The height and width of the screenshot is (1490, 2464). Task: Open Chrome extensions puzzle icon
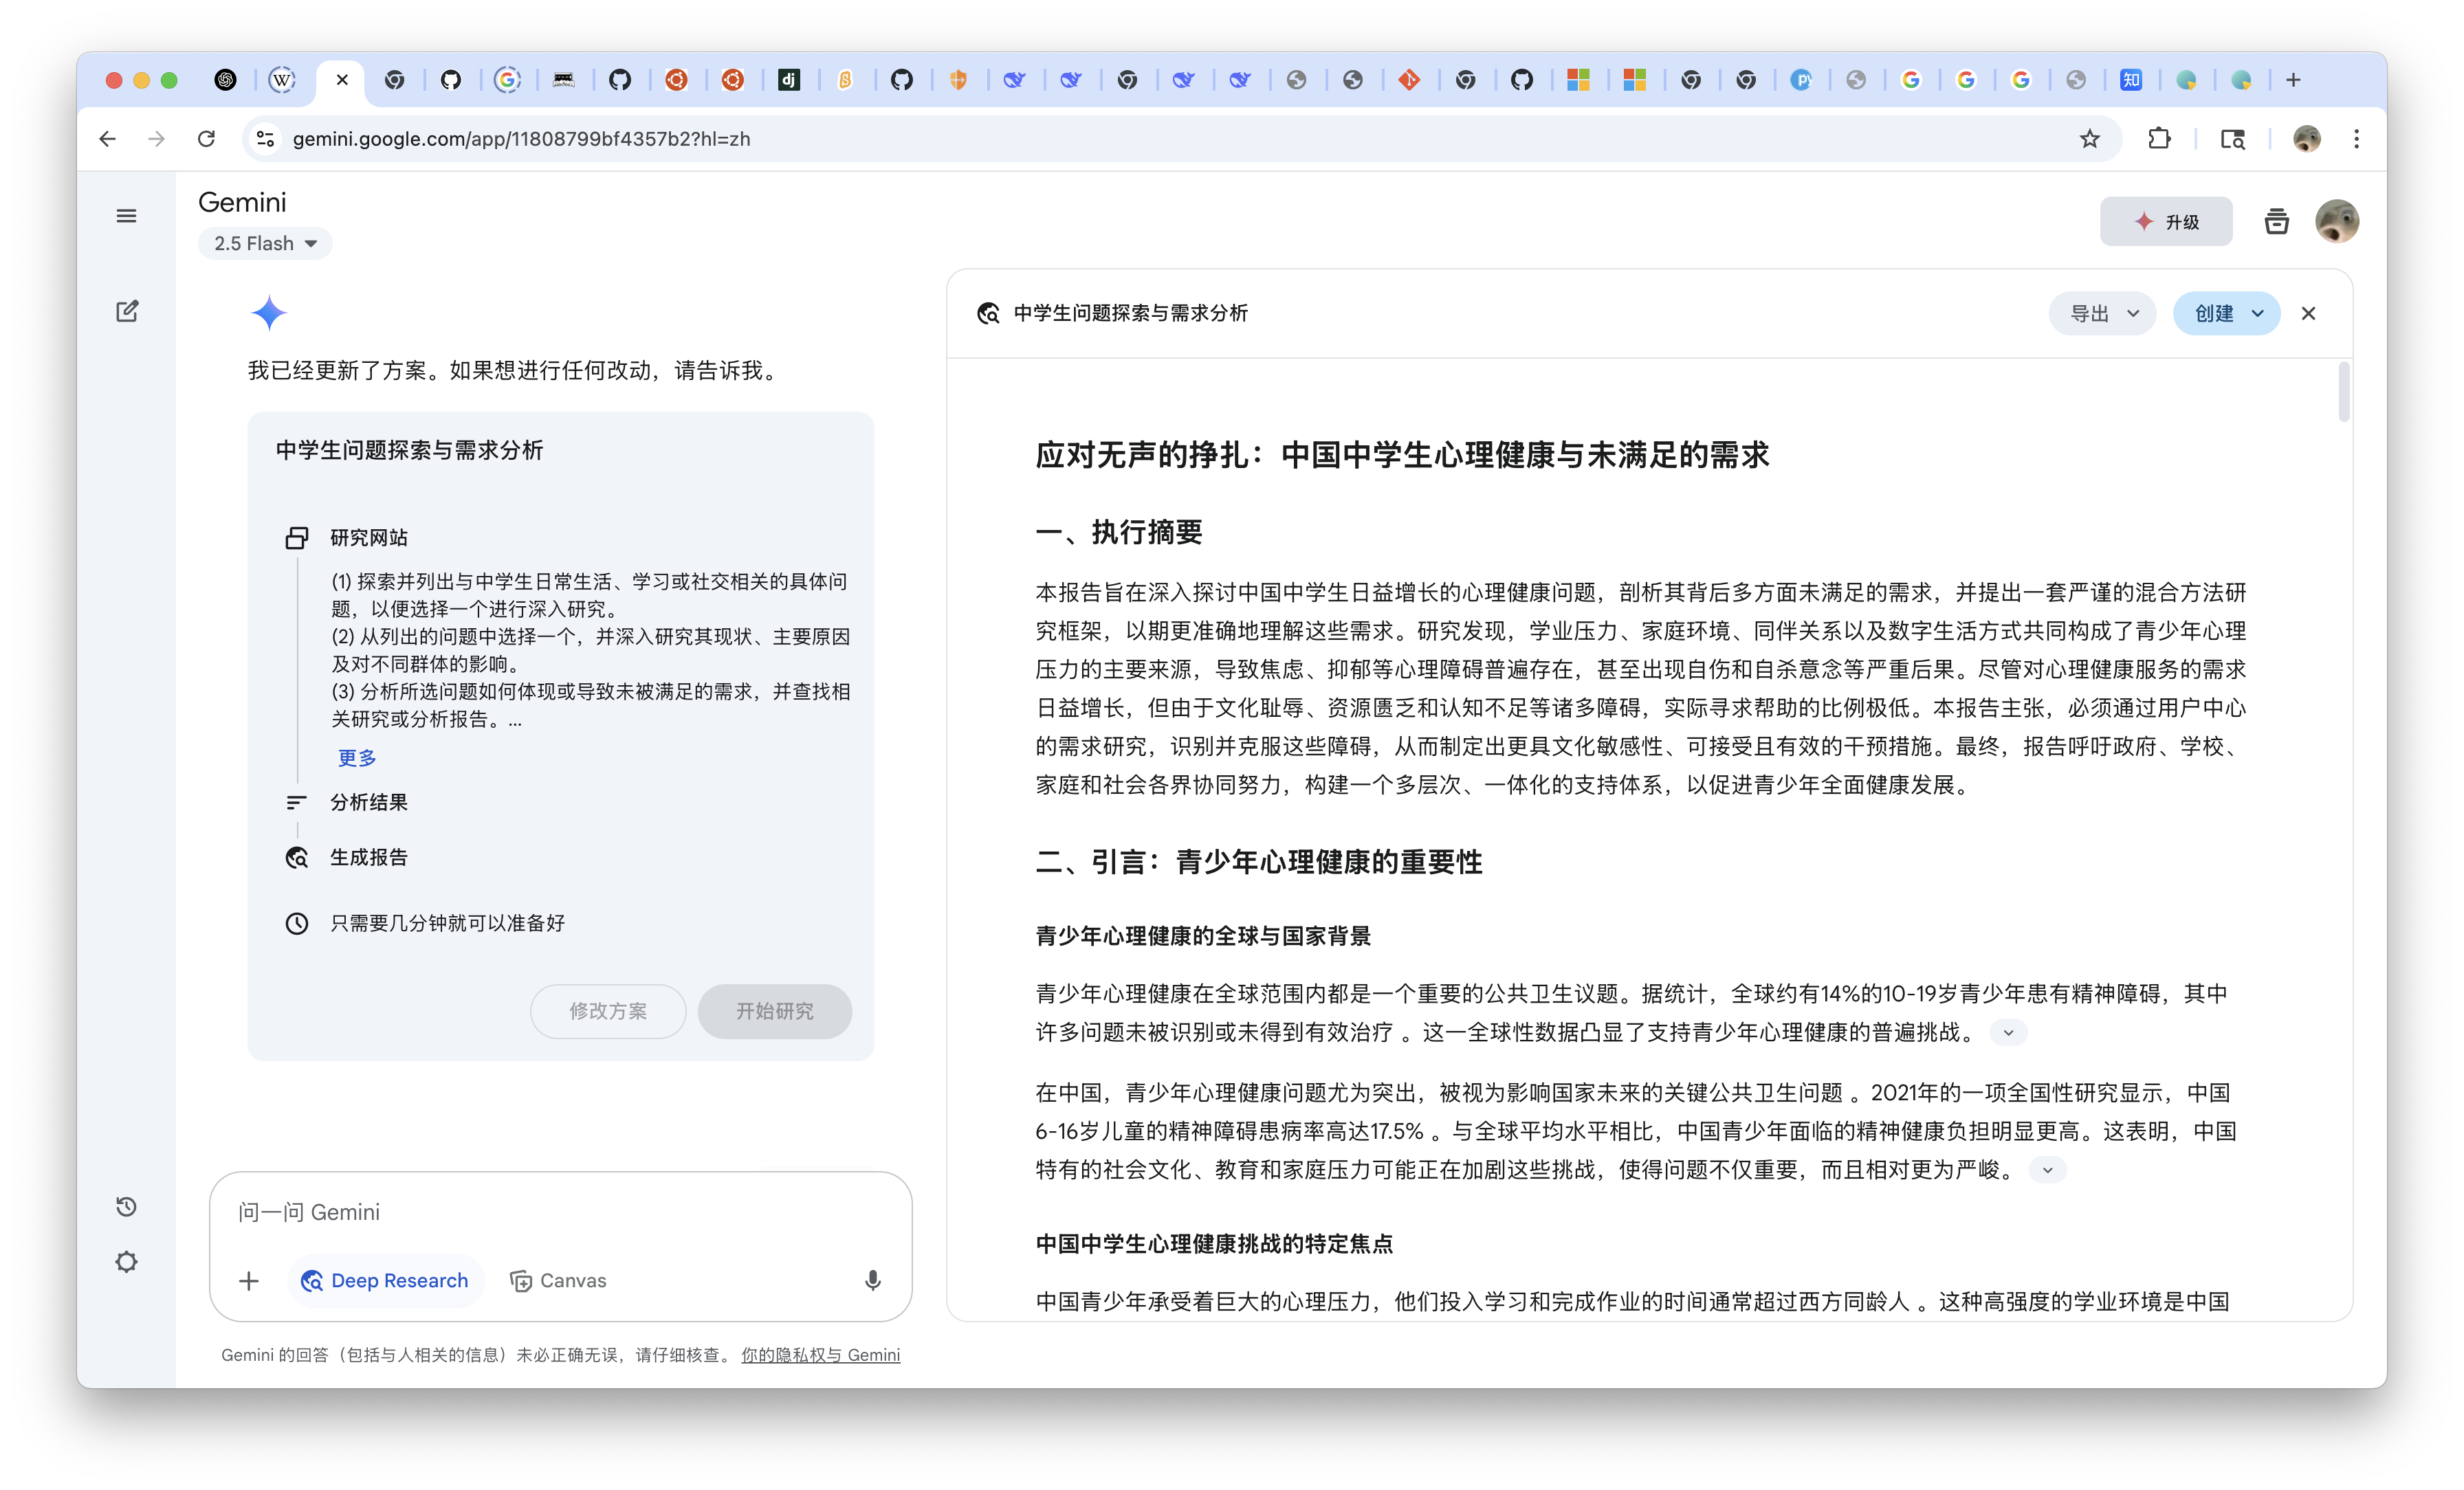click(2159, 139)
